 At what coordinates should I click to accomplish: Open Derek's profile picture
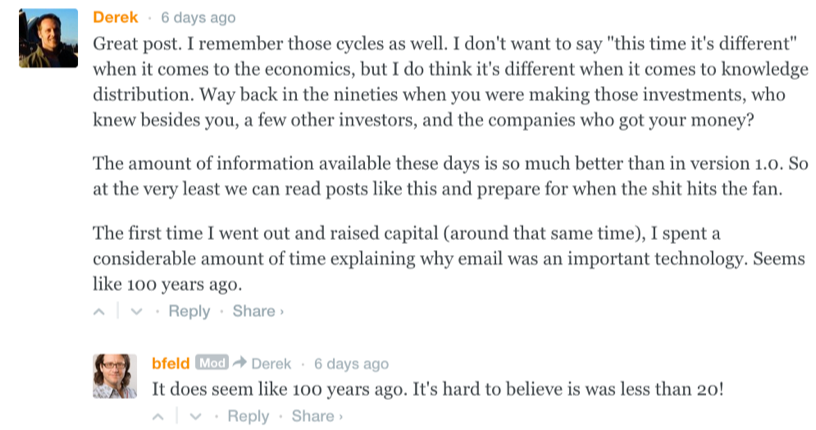(x=49, y=39)
